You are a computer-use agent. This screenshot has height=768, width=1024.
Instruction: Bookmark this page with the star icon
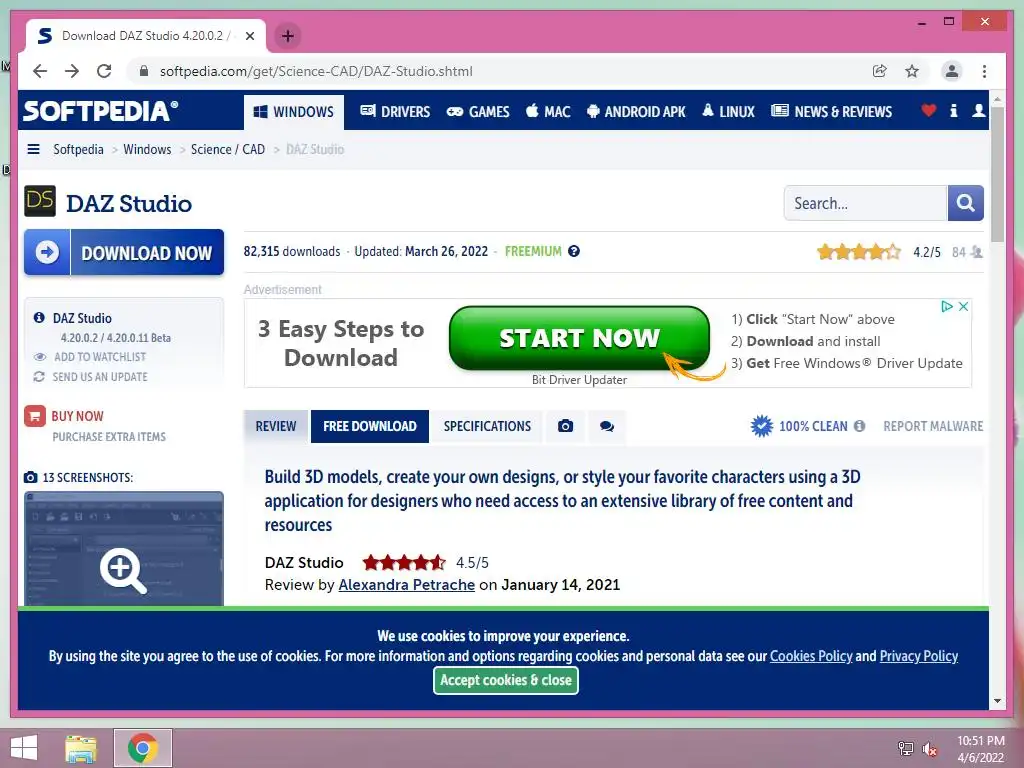[912, 71]
